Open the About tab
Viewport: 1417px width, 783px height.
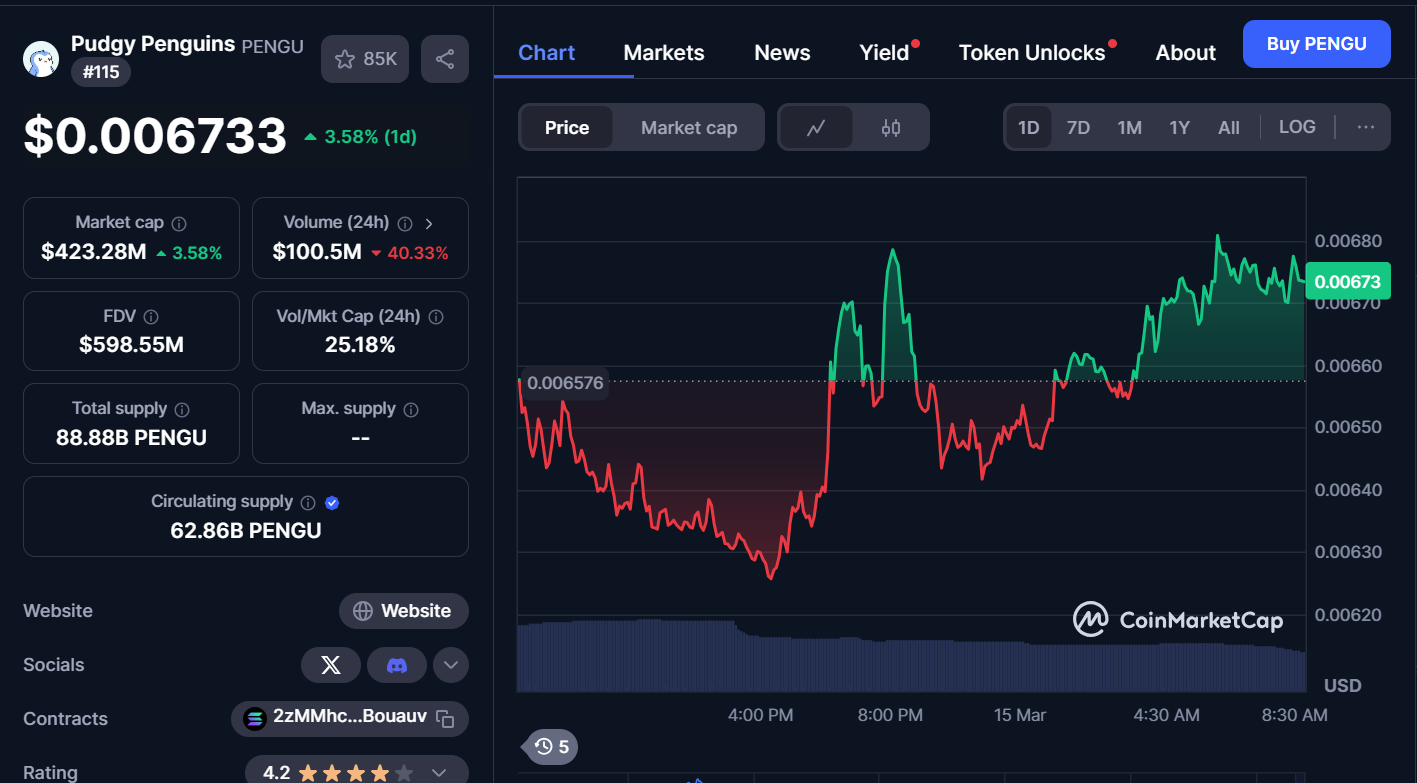(x=1186, y=53)
